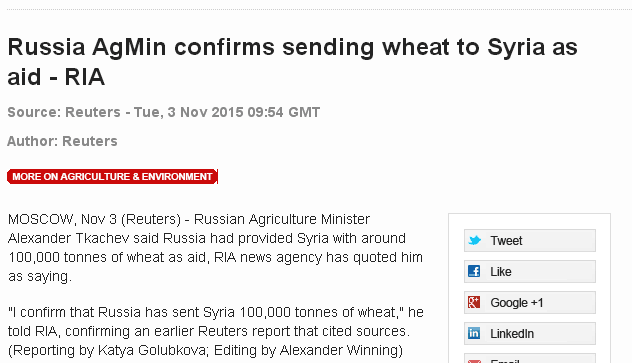
Task: Click the Author: Reuters line
Action: [62, 141]
